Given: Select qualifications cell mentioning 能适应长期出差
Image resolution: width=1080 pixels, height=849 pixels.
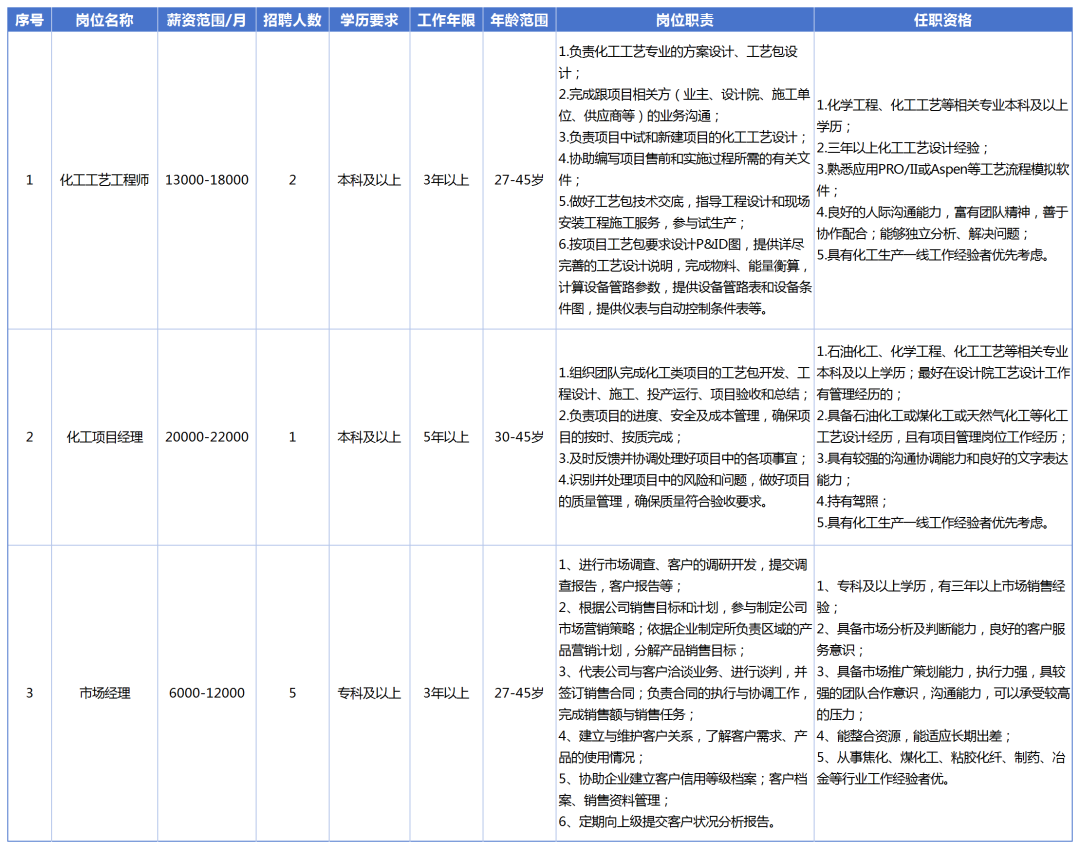Looking at the screenshot, I should tap(943, 693).
